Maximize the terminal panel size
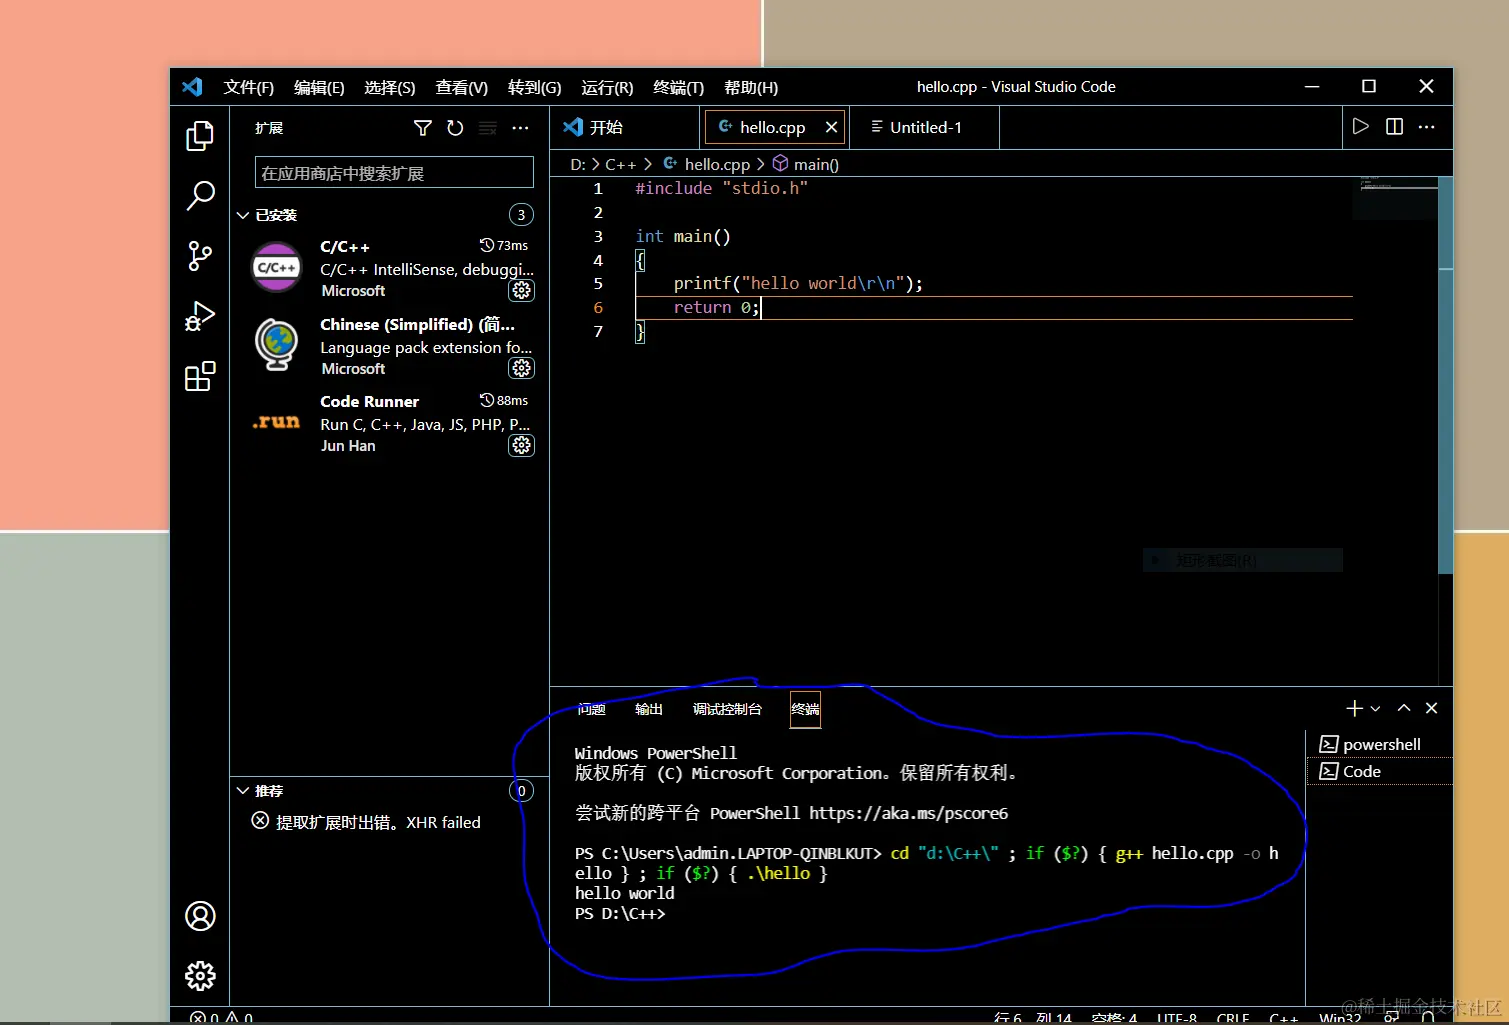1509x1025 pixels. click(x=1404, y=708)
